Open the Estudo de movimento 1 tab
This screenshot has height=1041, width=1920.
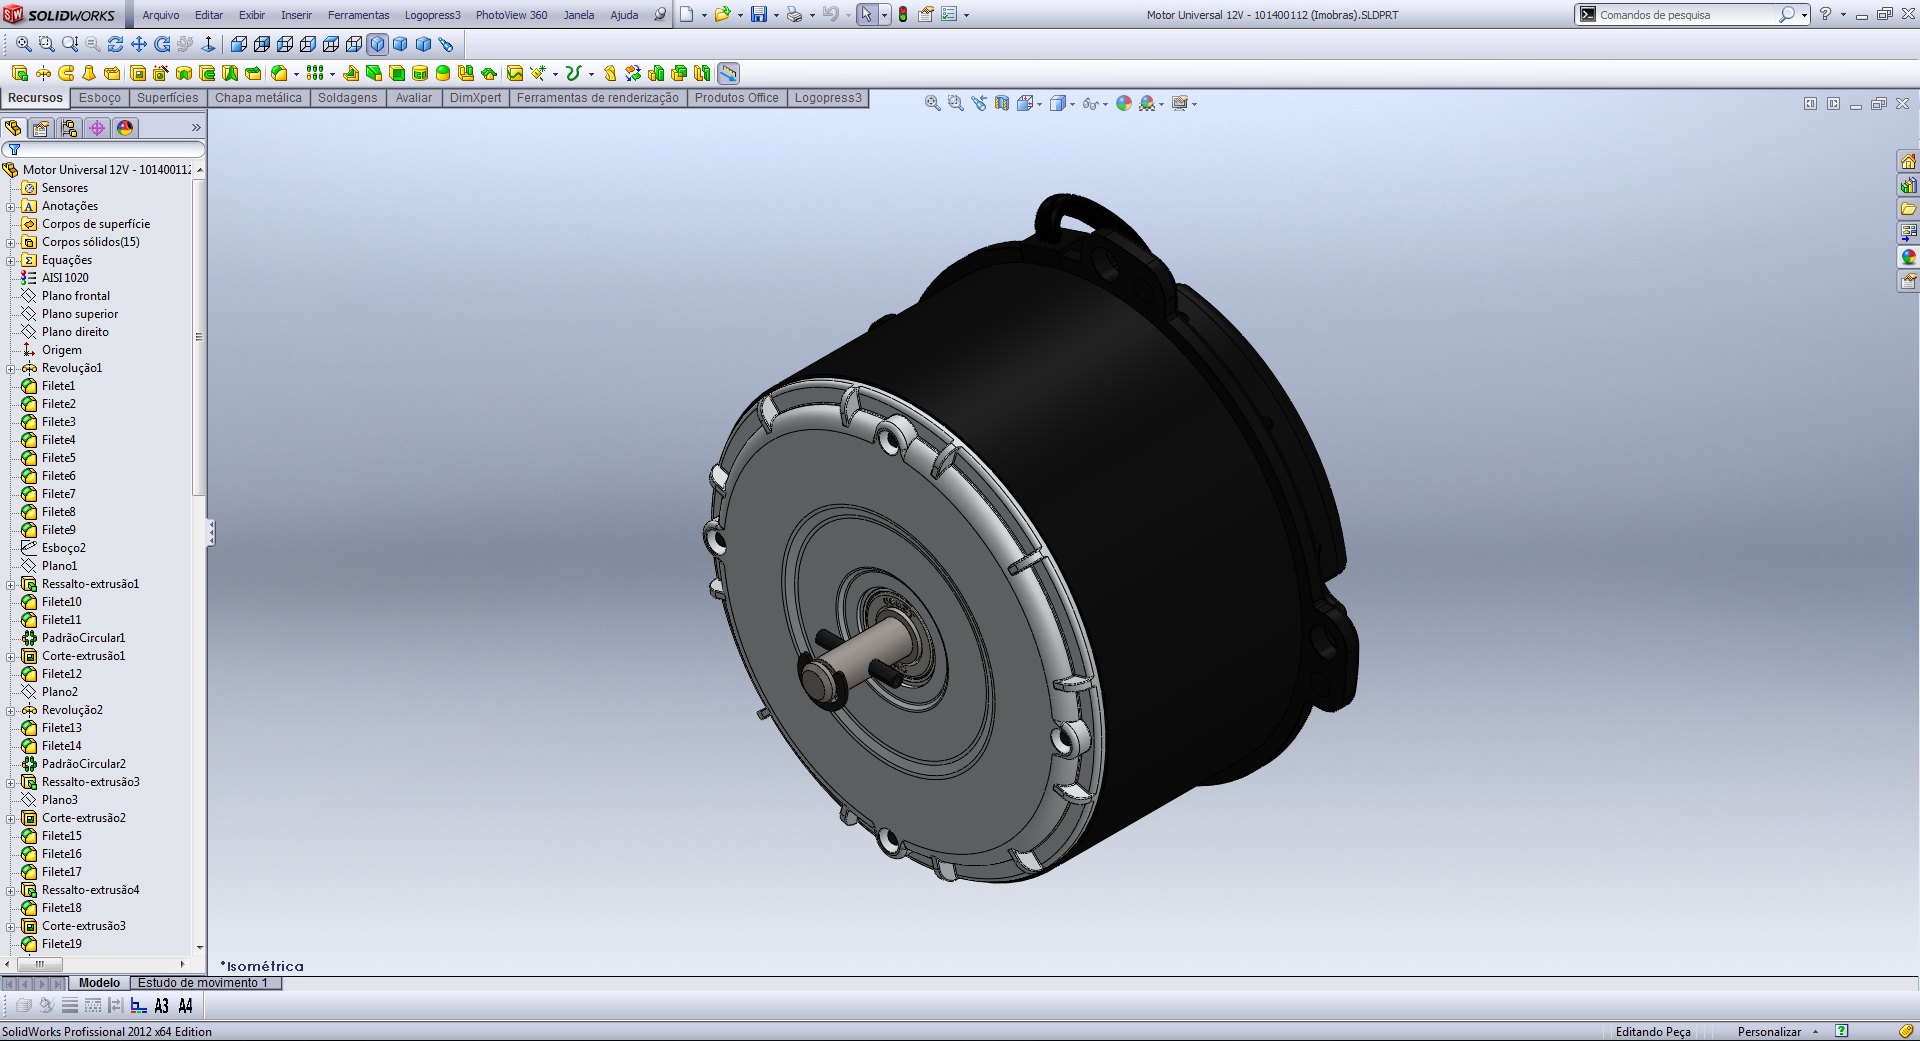click(203, 983)
